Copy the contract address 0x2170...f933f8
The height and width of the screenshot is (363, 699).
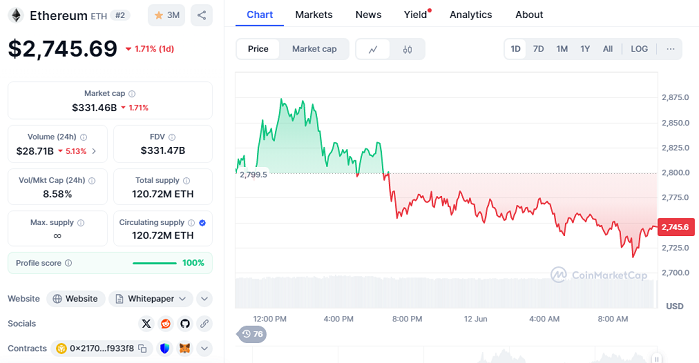142,349
